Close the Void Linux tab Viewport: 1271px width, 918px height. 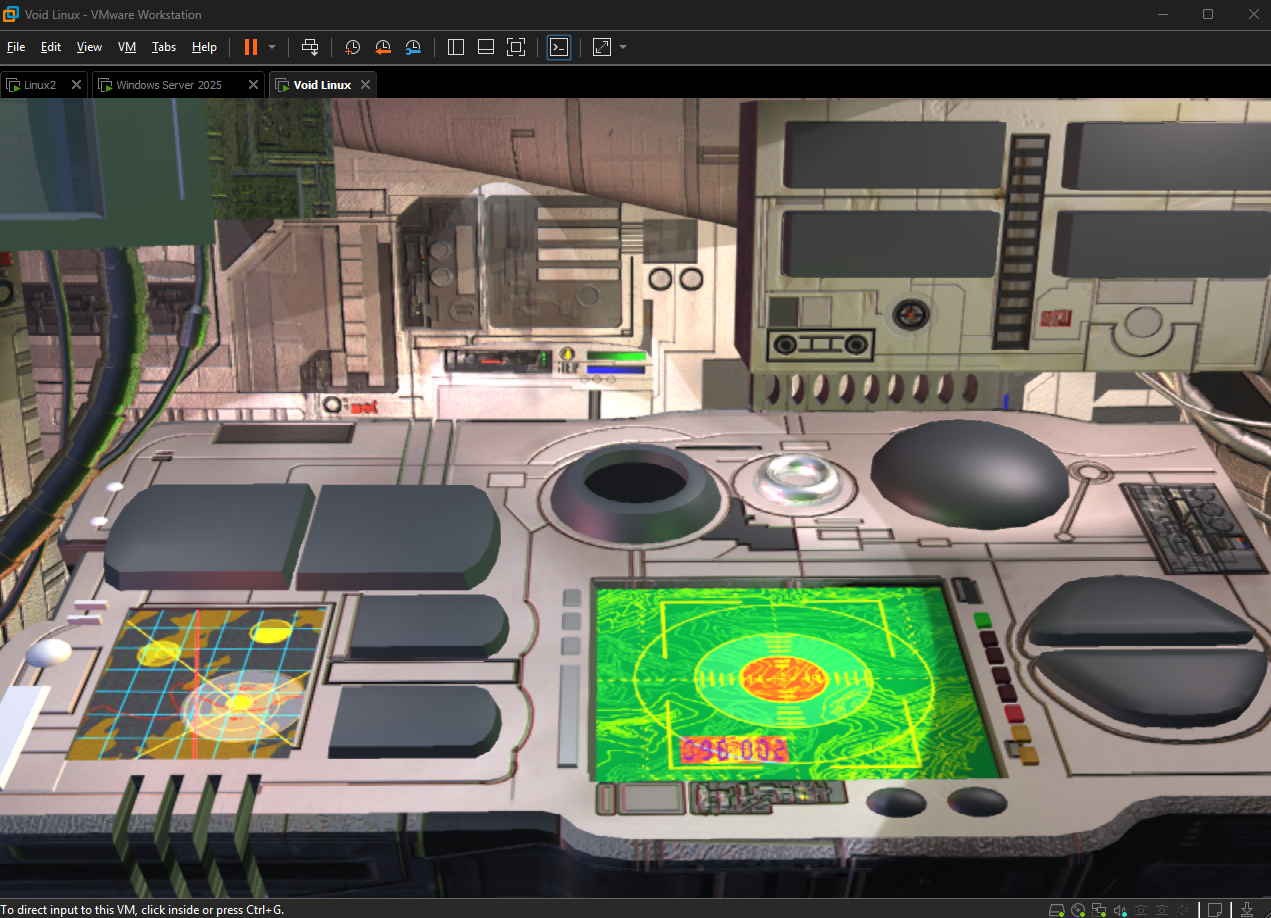pos(366,85)
